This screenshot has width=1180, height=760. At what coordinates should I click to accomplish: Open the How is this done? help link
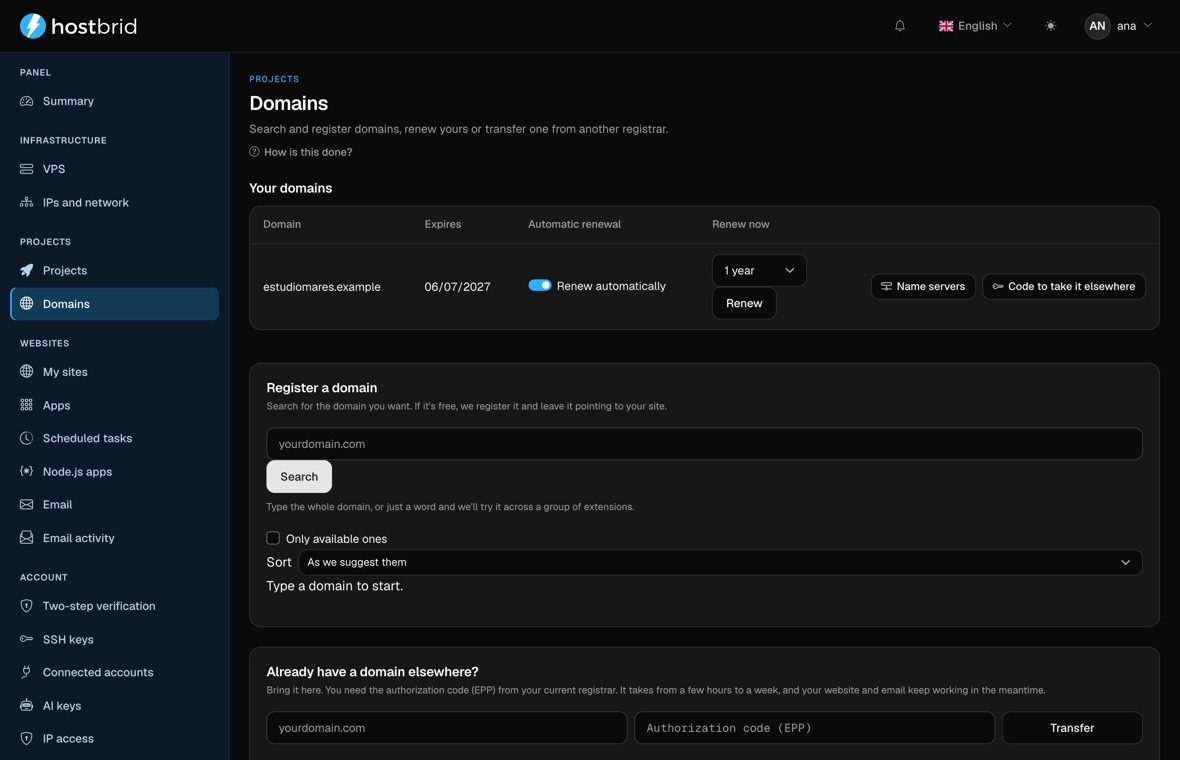coord(301,152)
